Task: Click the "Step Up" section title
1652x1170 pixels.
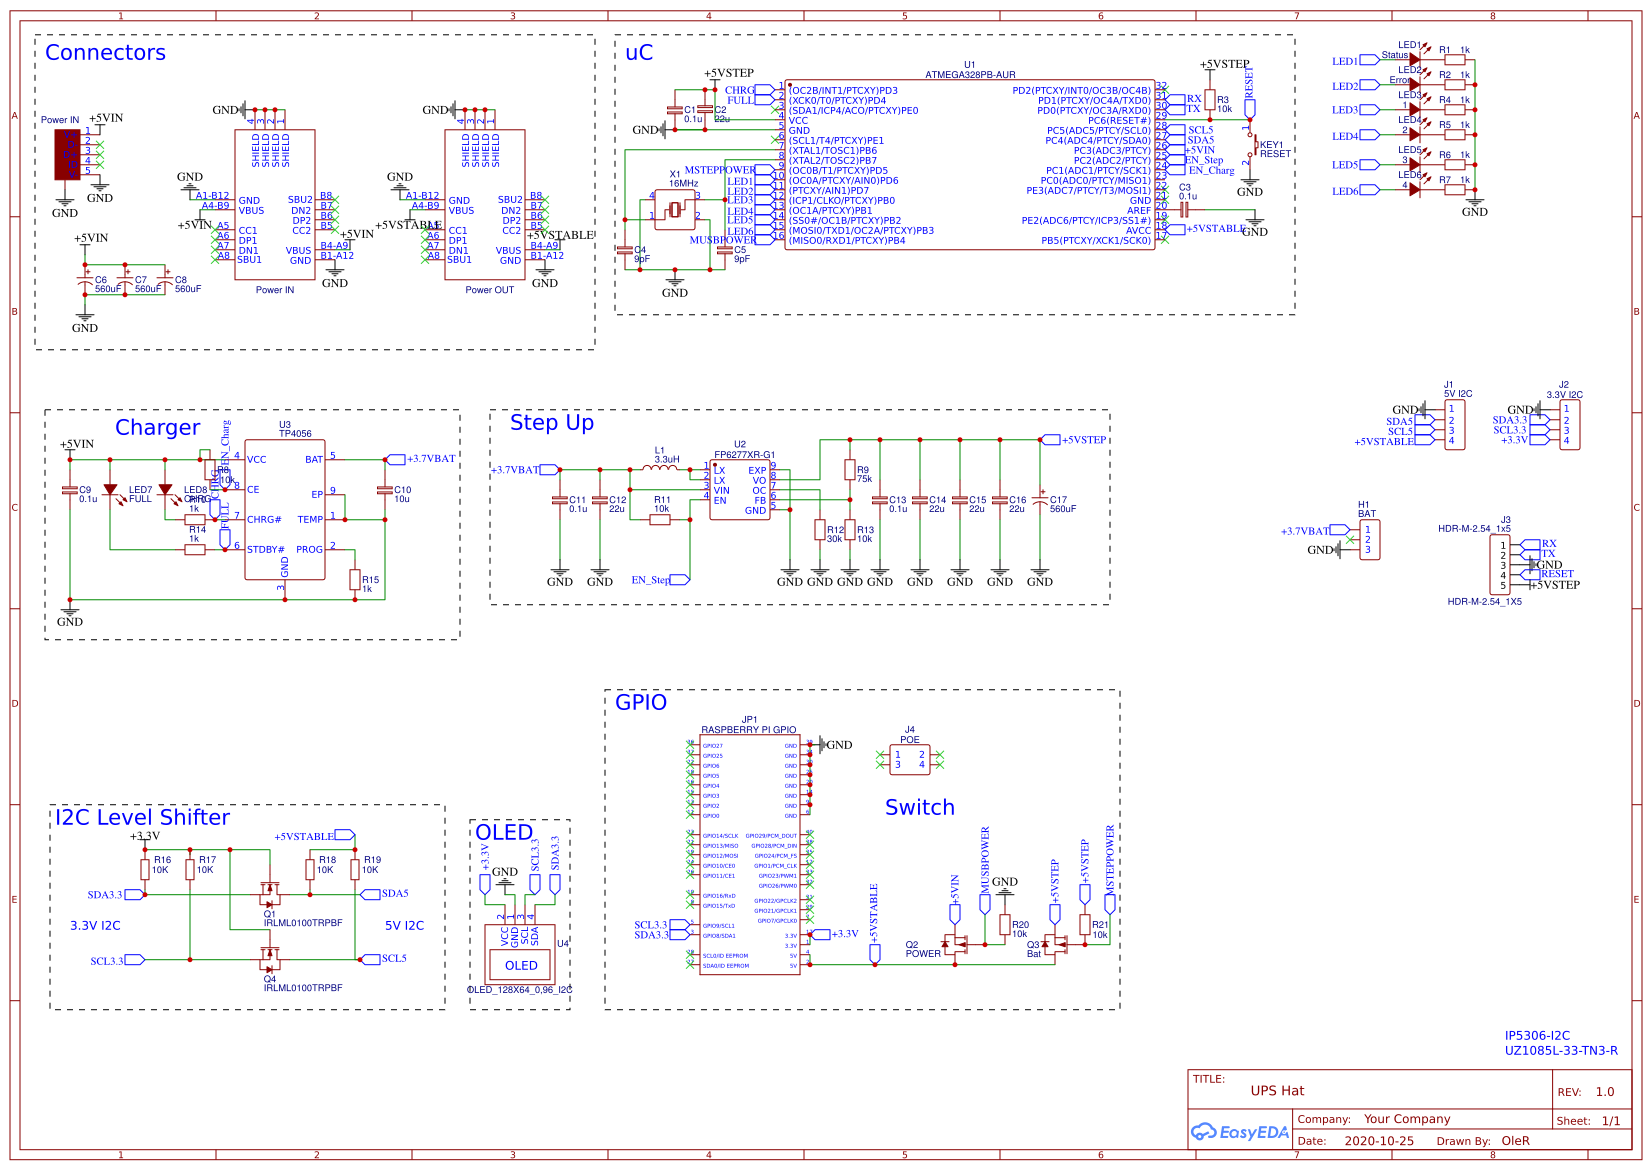Action: click(552, 423)
